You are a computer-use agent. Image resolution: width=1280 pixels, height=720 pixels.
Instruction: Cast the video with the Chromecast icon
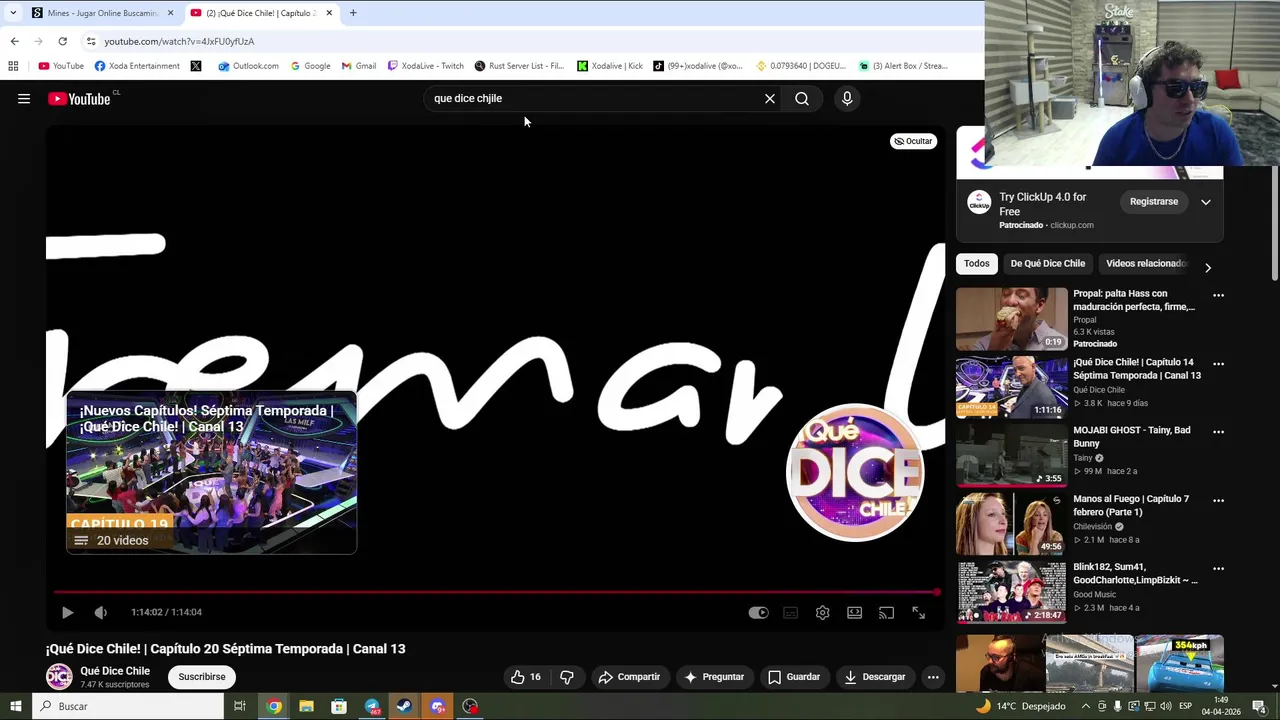pyautogui.click(x=886, y=612)
